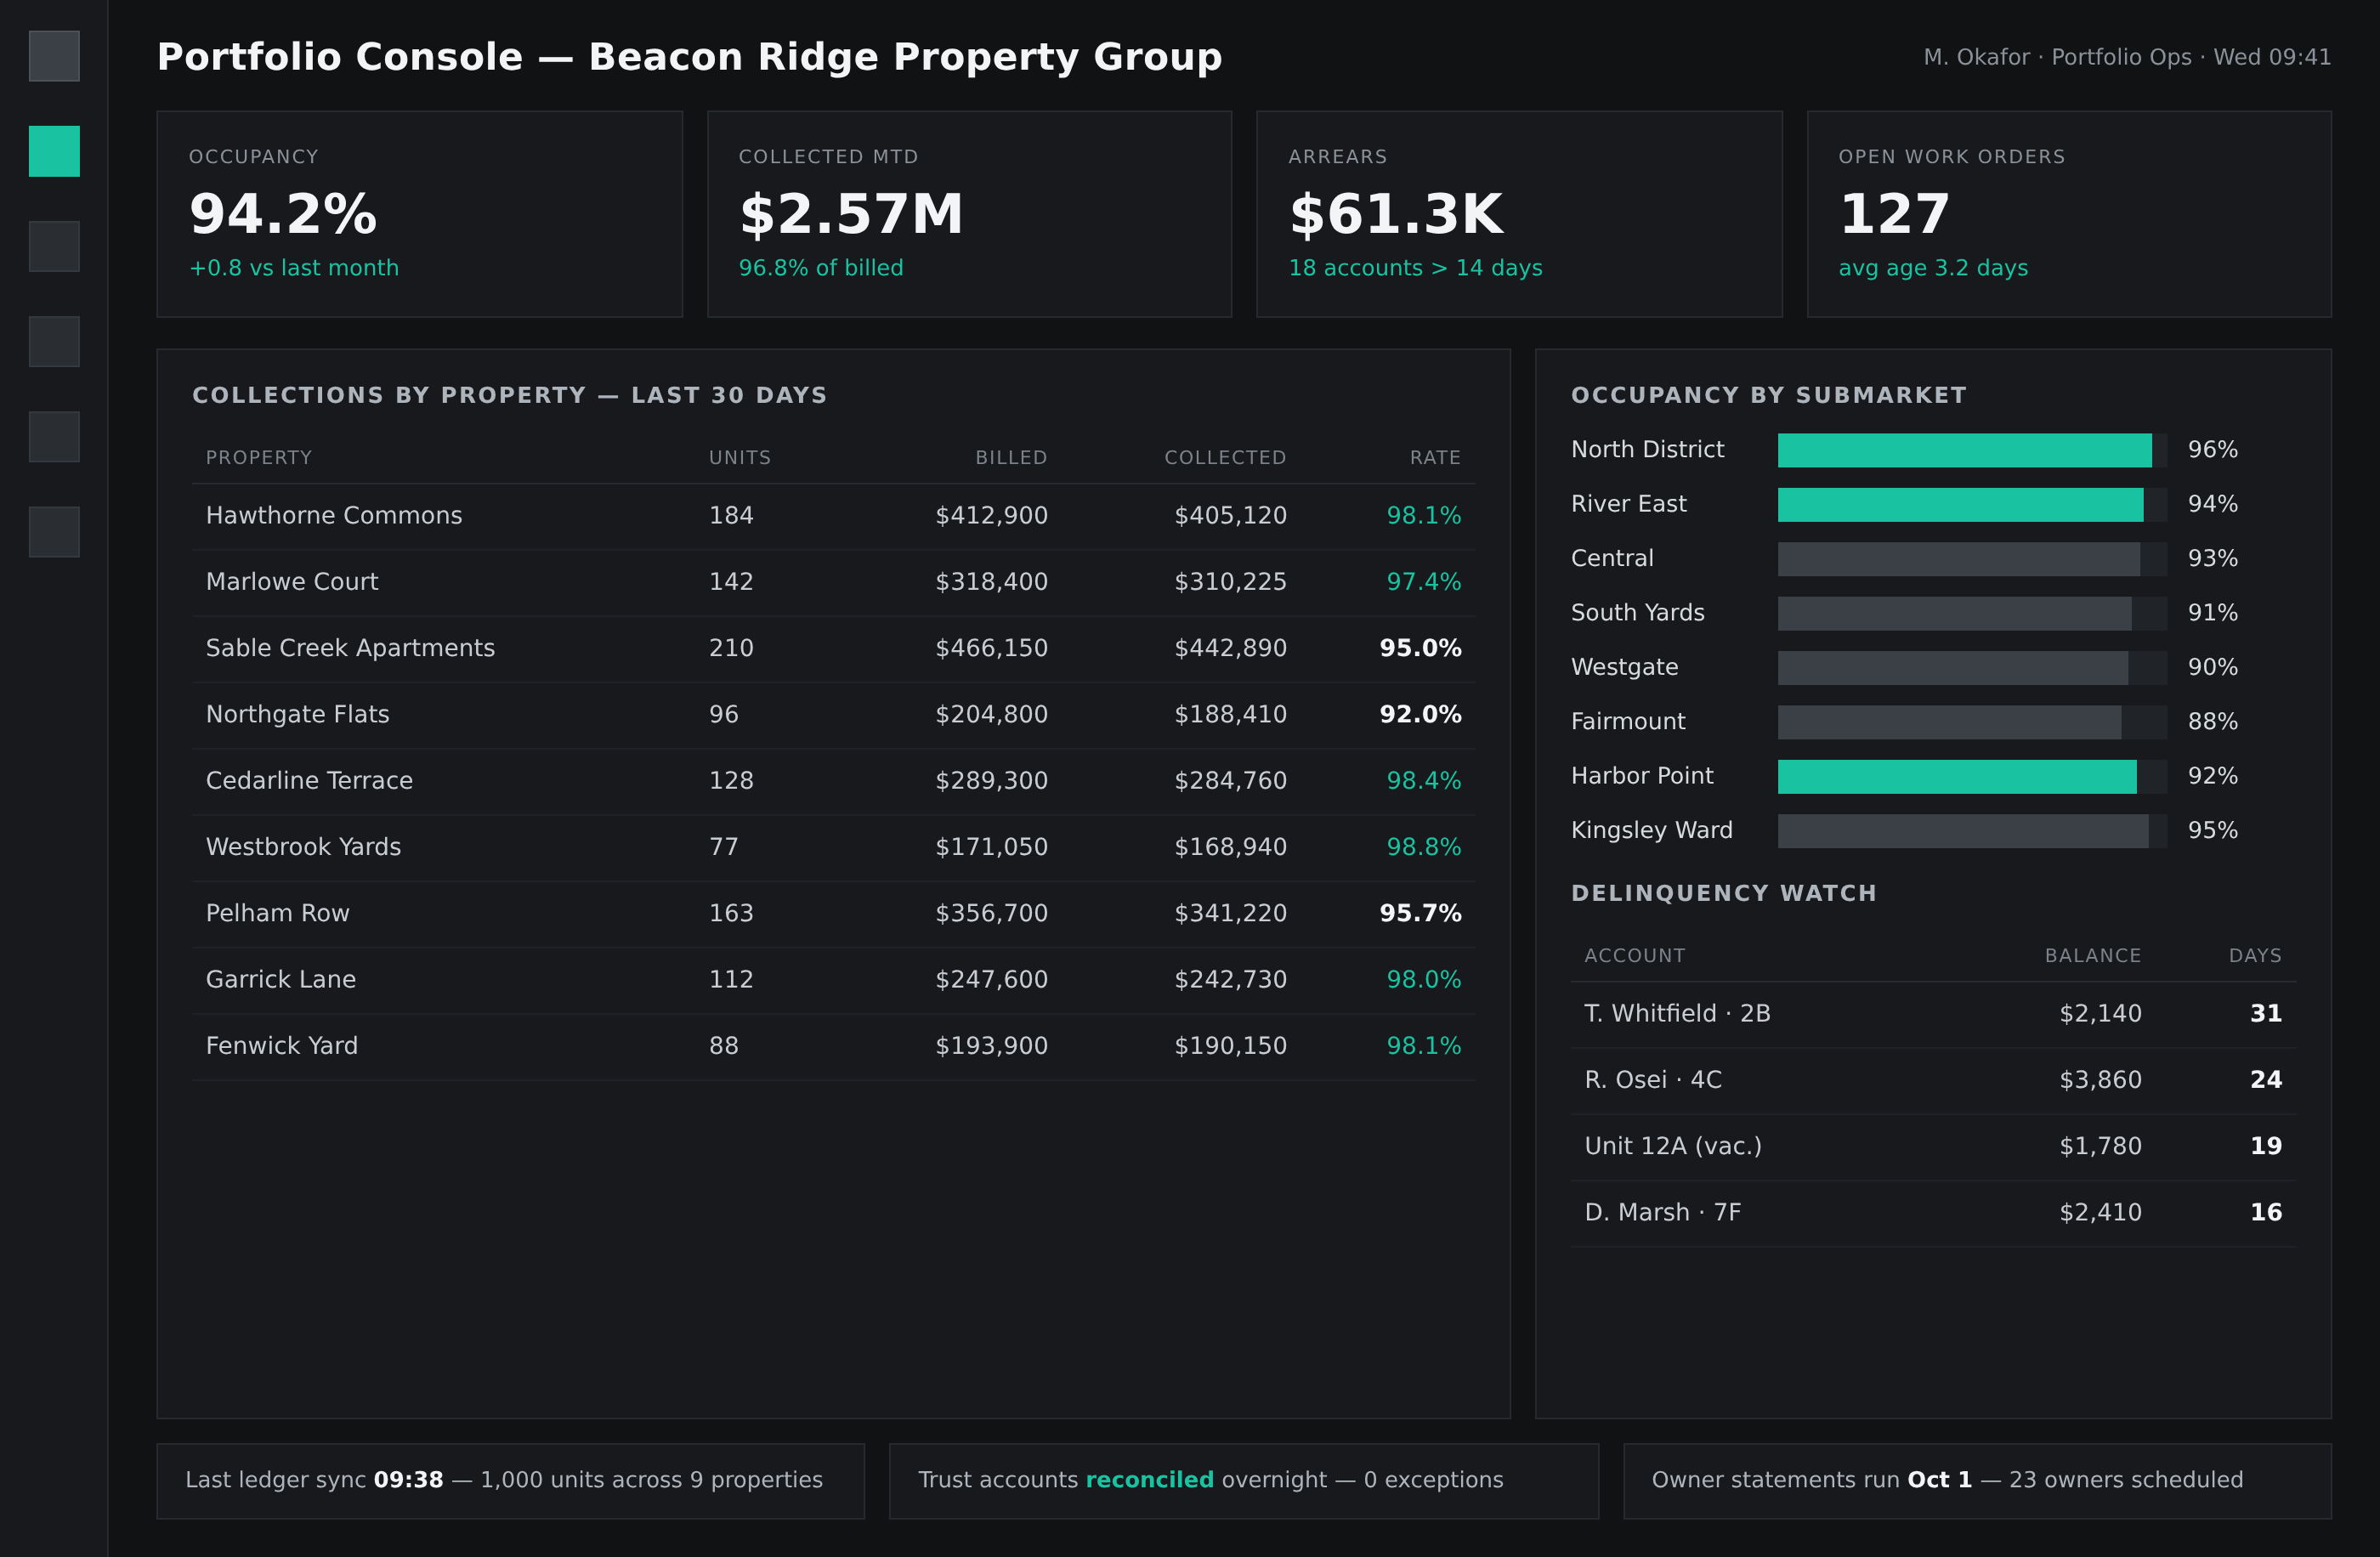Open the Fenwick Yard row
The image size is (2380, 1557).
pos(833,1046)
